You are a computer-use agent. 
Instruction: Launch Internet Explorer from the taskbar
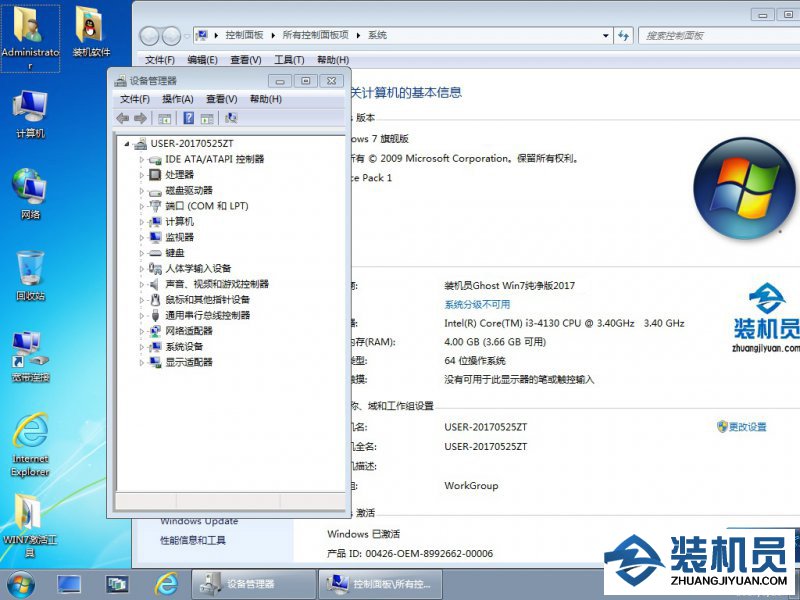(166, 584)
